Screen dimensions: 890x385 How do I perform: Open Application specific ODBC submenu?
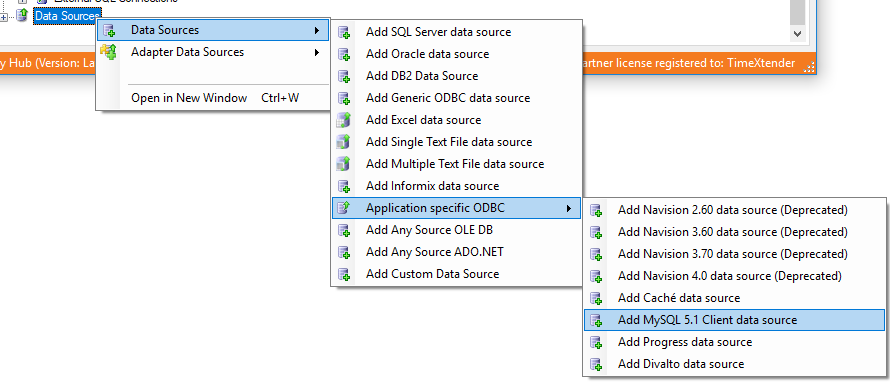point(456,208)
